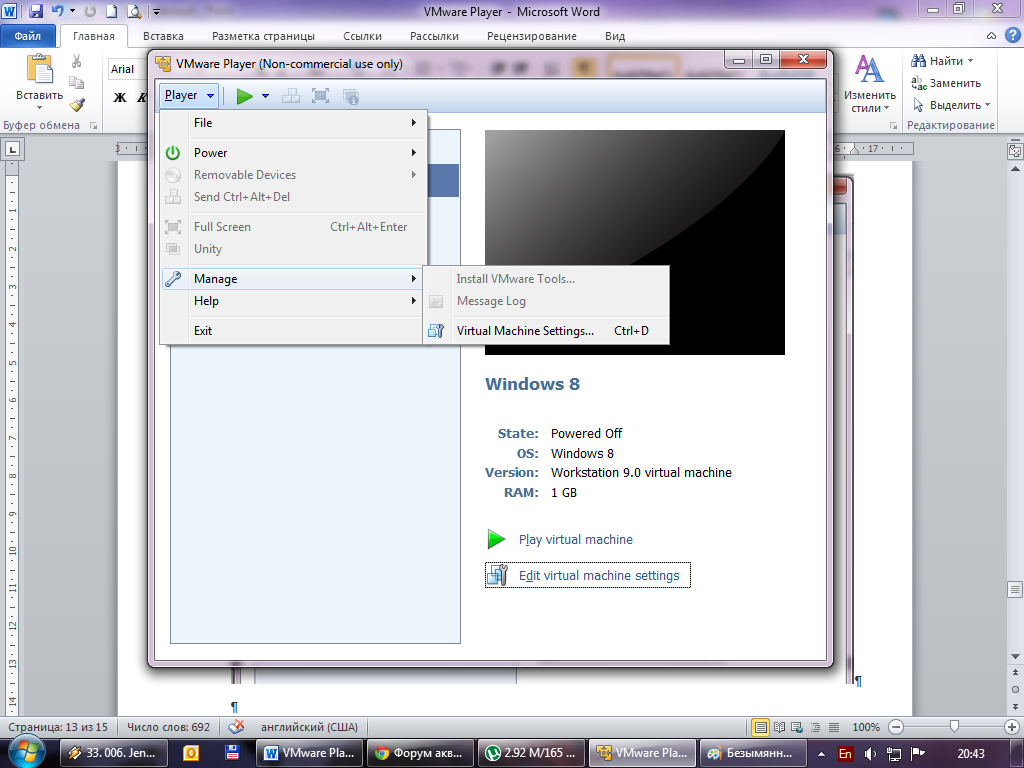Click Заменить in Word editing group
Image resolution: width=1024 pixels, height=768 pixels.
(946, 83)
